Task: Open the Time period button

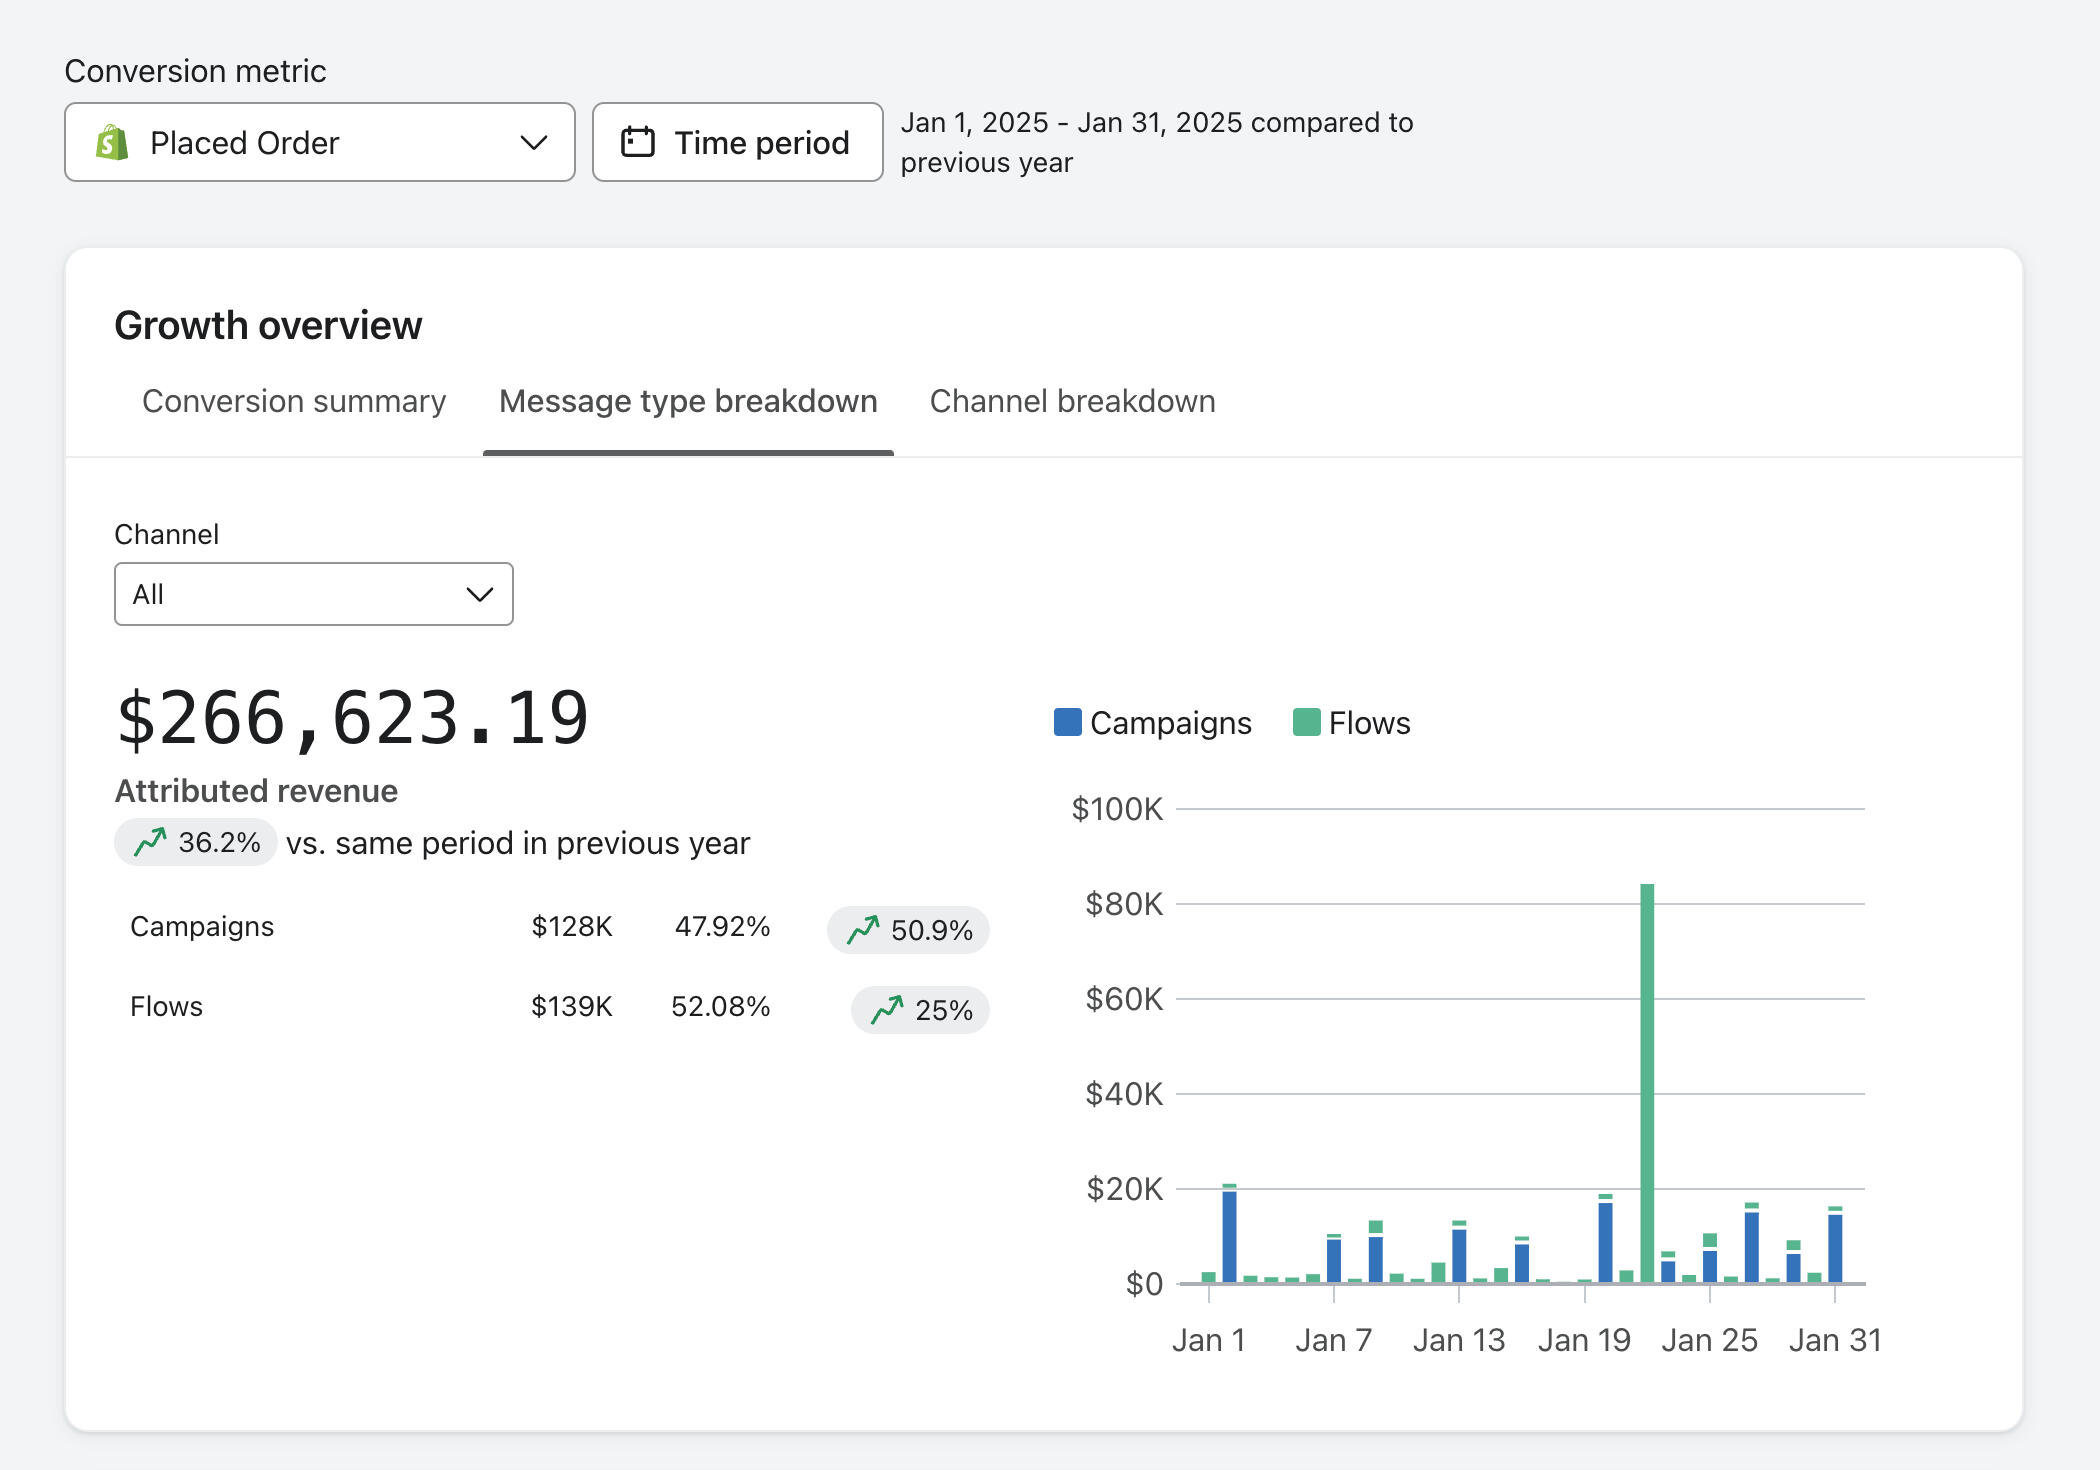Action: [x=737, y=142]
